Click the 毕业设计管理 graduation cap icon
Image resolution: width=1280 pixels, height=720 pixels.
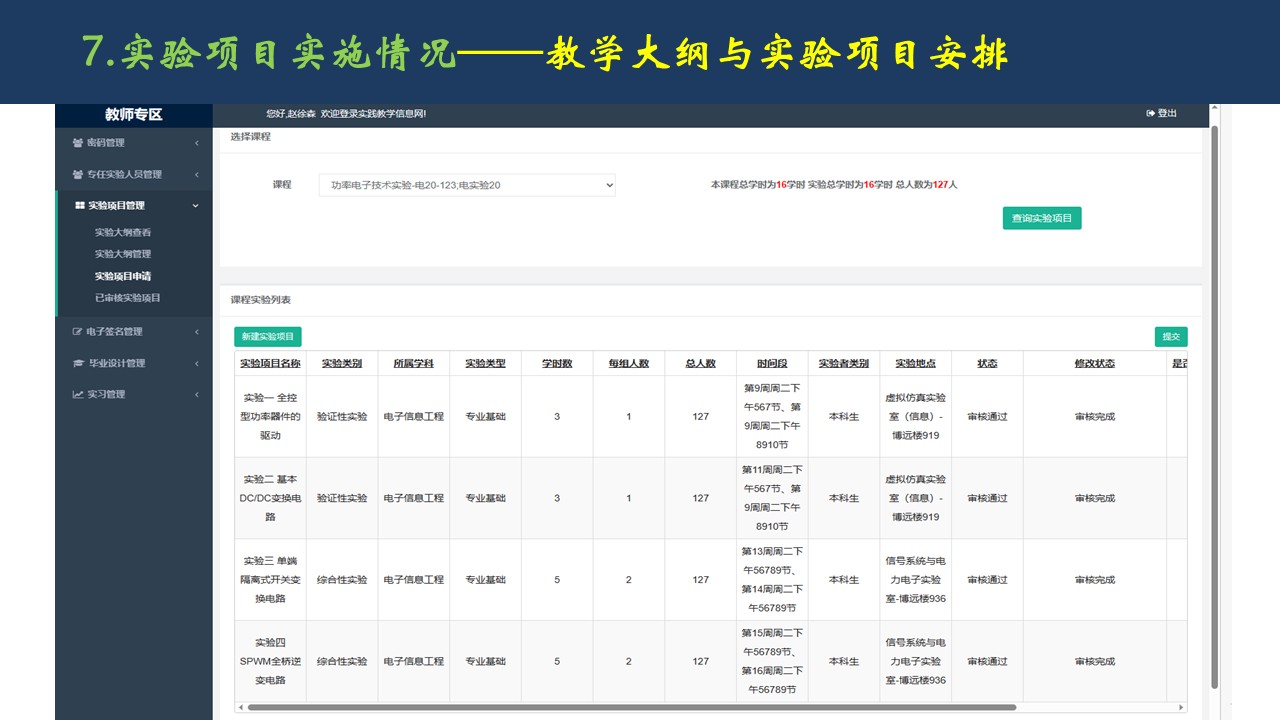[x=78, y=363]
